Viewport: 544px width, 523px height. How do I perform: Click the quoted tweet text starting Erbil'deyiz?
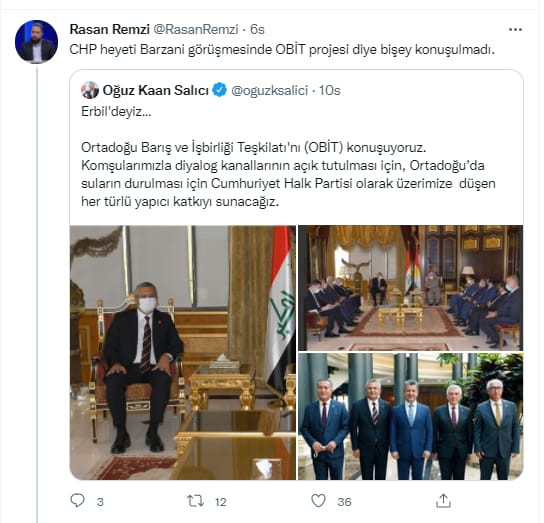pos(288,157)
